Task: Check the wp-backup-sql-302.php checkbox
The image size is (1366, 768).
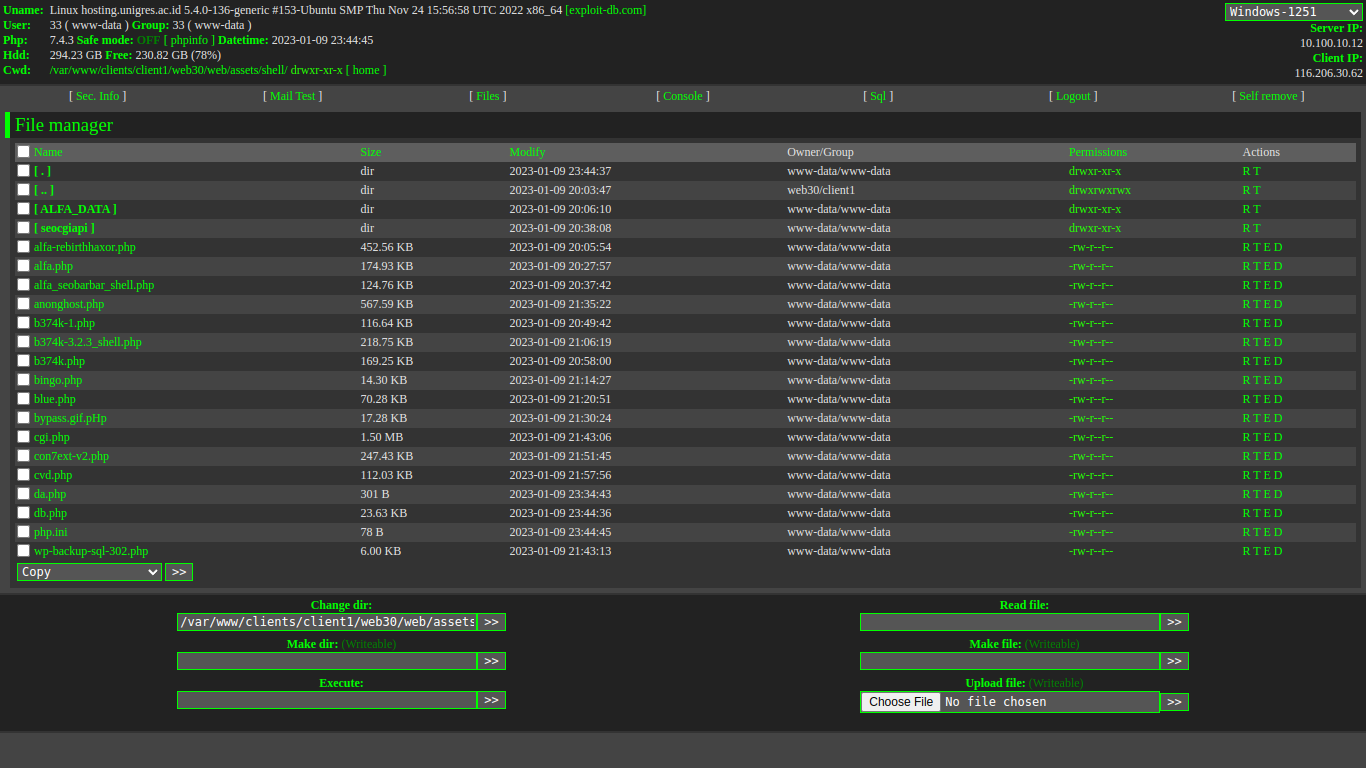Action: (24, 551)
